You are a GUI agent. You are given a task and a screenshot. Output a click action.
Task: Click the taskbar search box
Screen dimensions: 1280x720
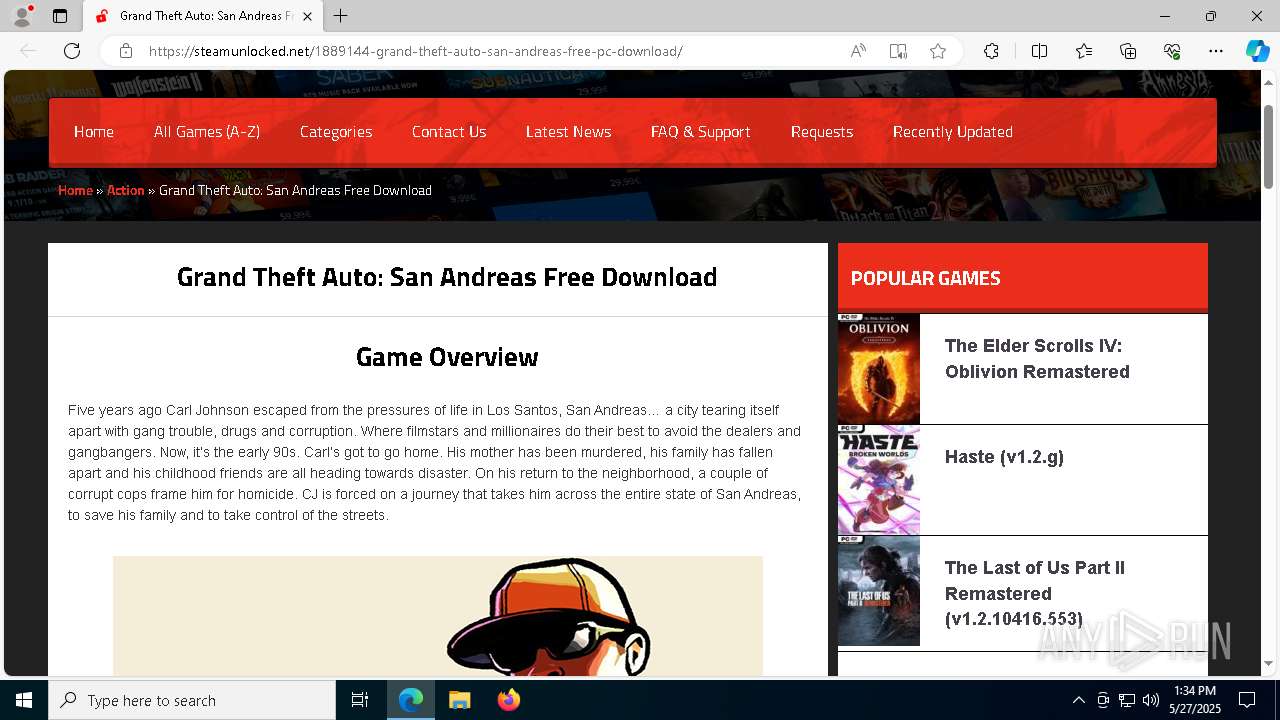192,700
